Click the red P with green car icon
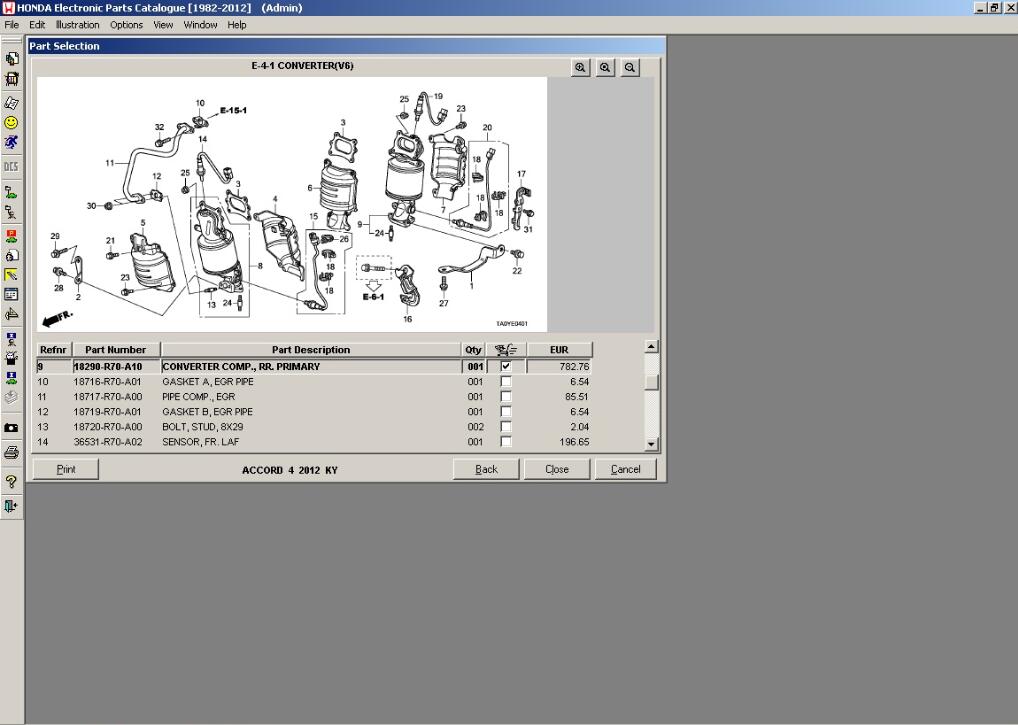This screenshot has height=725, width=1018. click(x=11, y=236)
